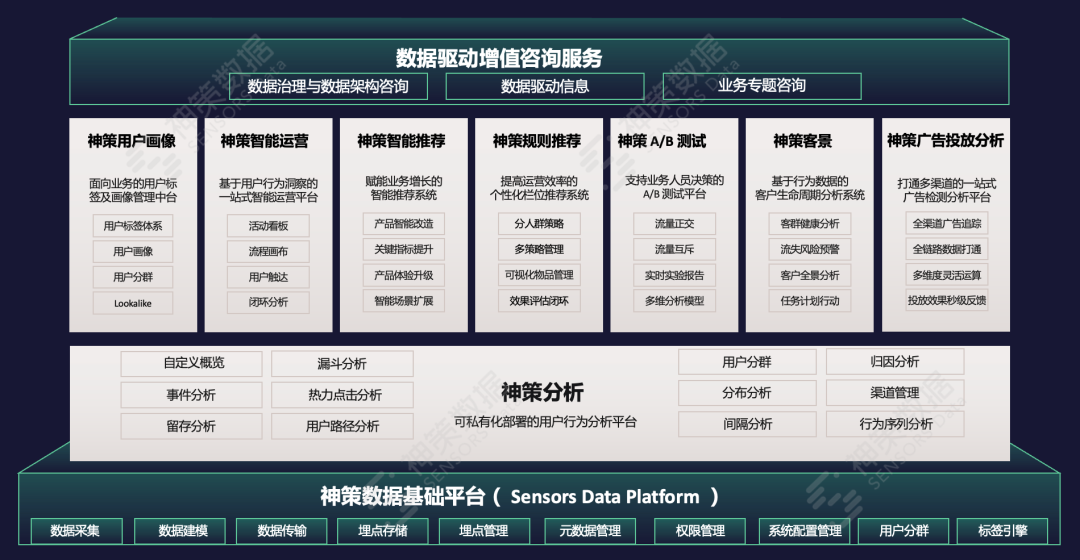Select the 埋点存储 box
This screenshot has width=1080, height=560.
point(383,531)
